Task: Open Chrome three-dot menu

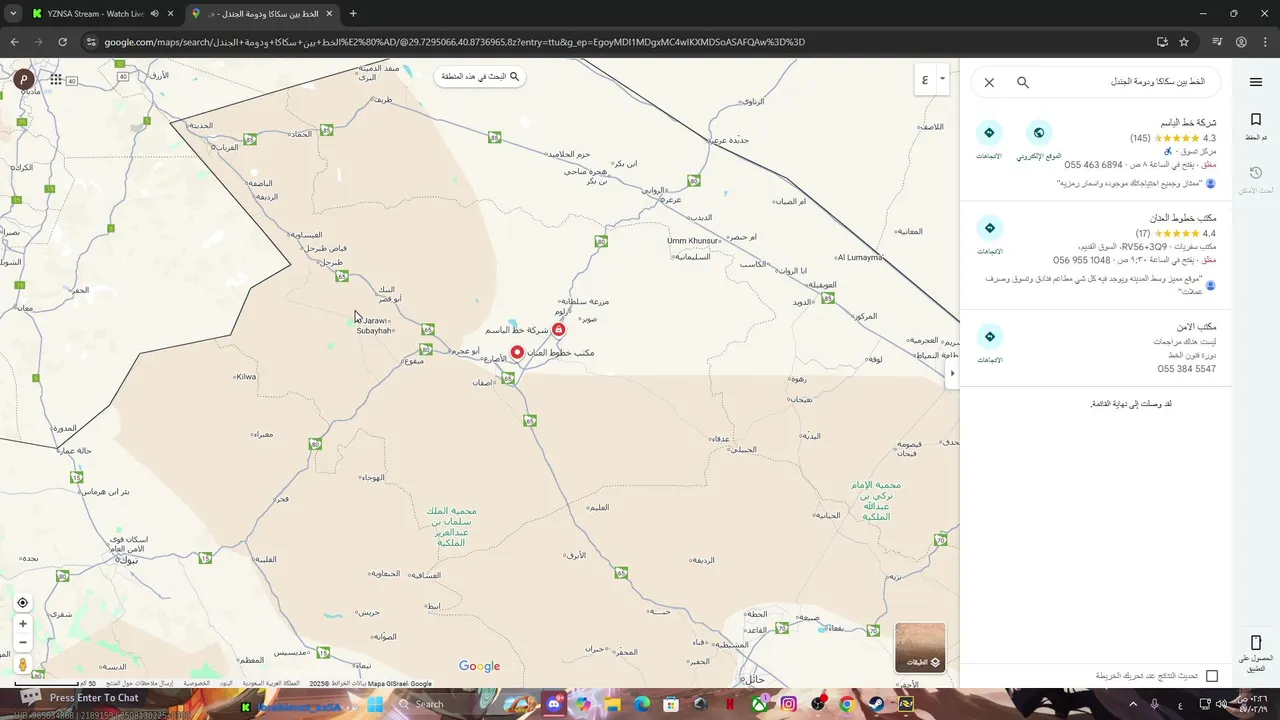Action: point(1265,42)
